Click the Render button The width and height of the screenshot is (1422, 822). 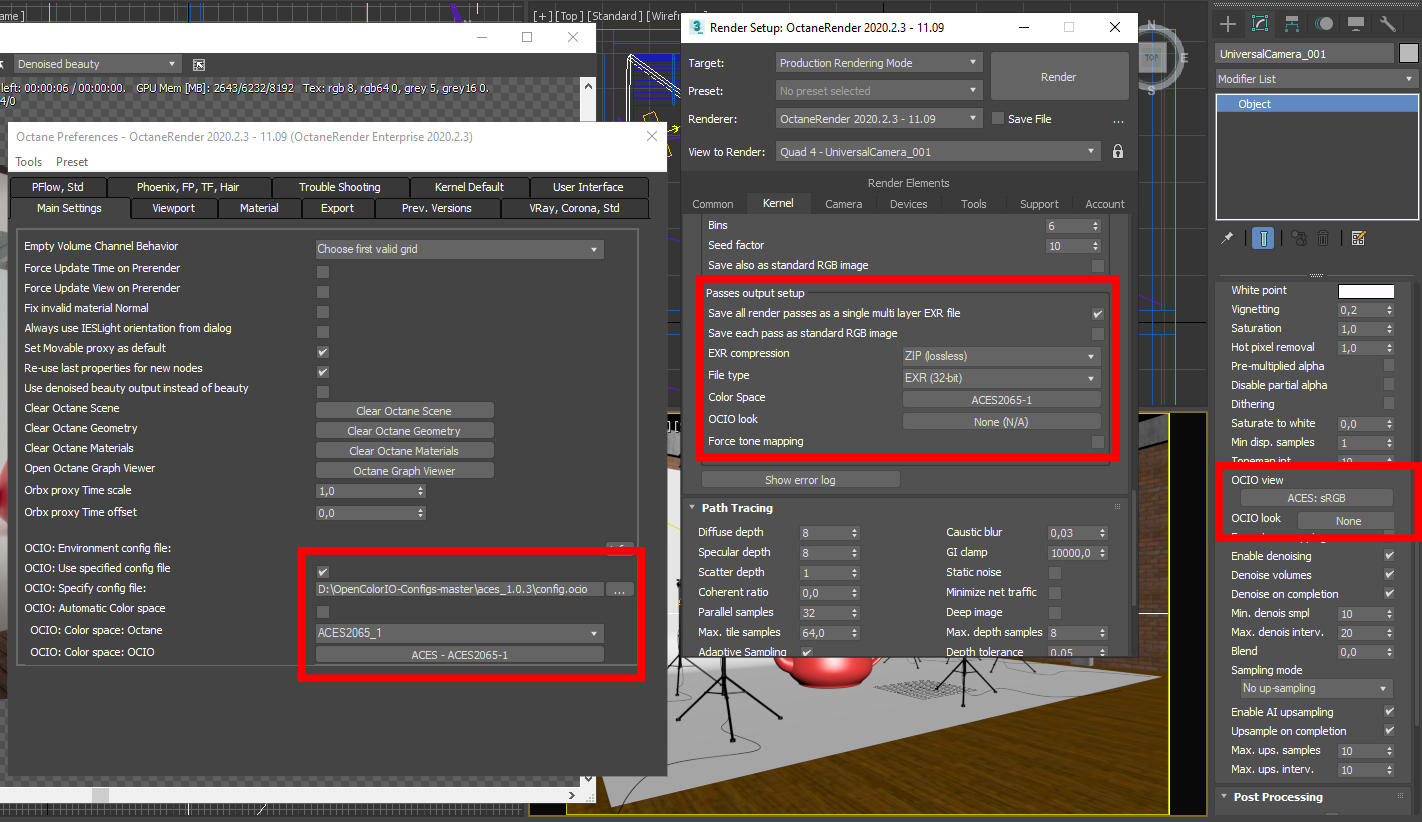click(x=1059, y=77)
